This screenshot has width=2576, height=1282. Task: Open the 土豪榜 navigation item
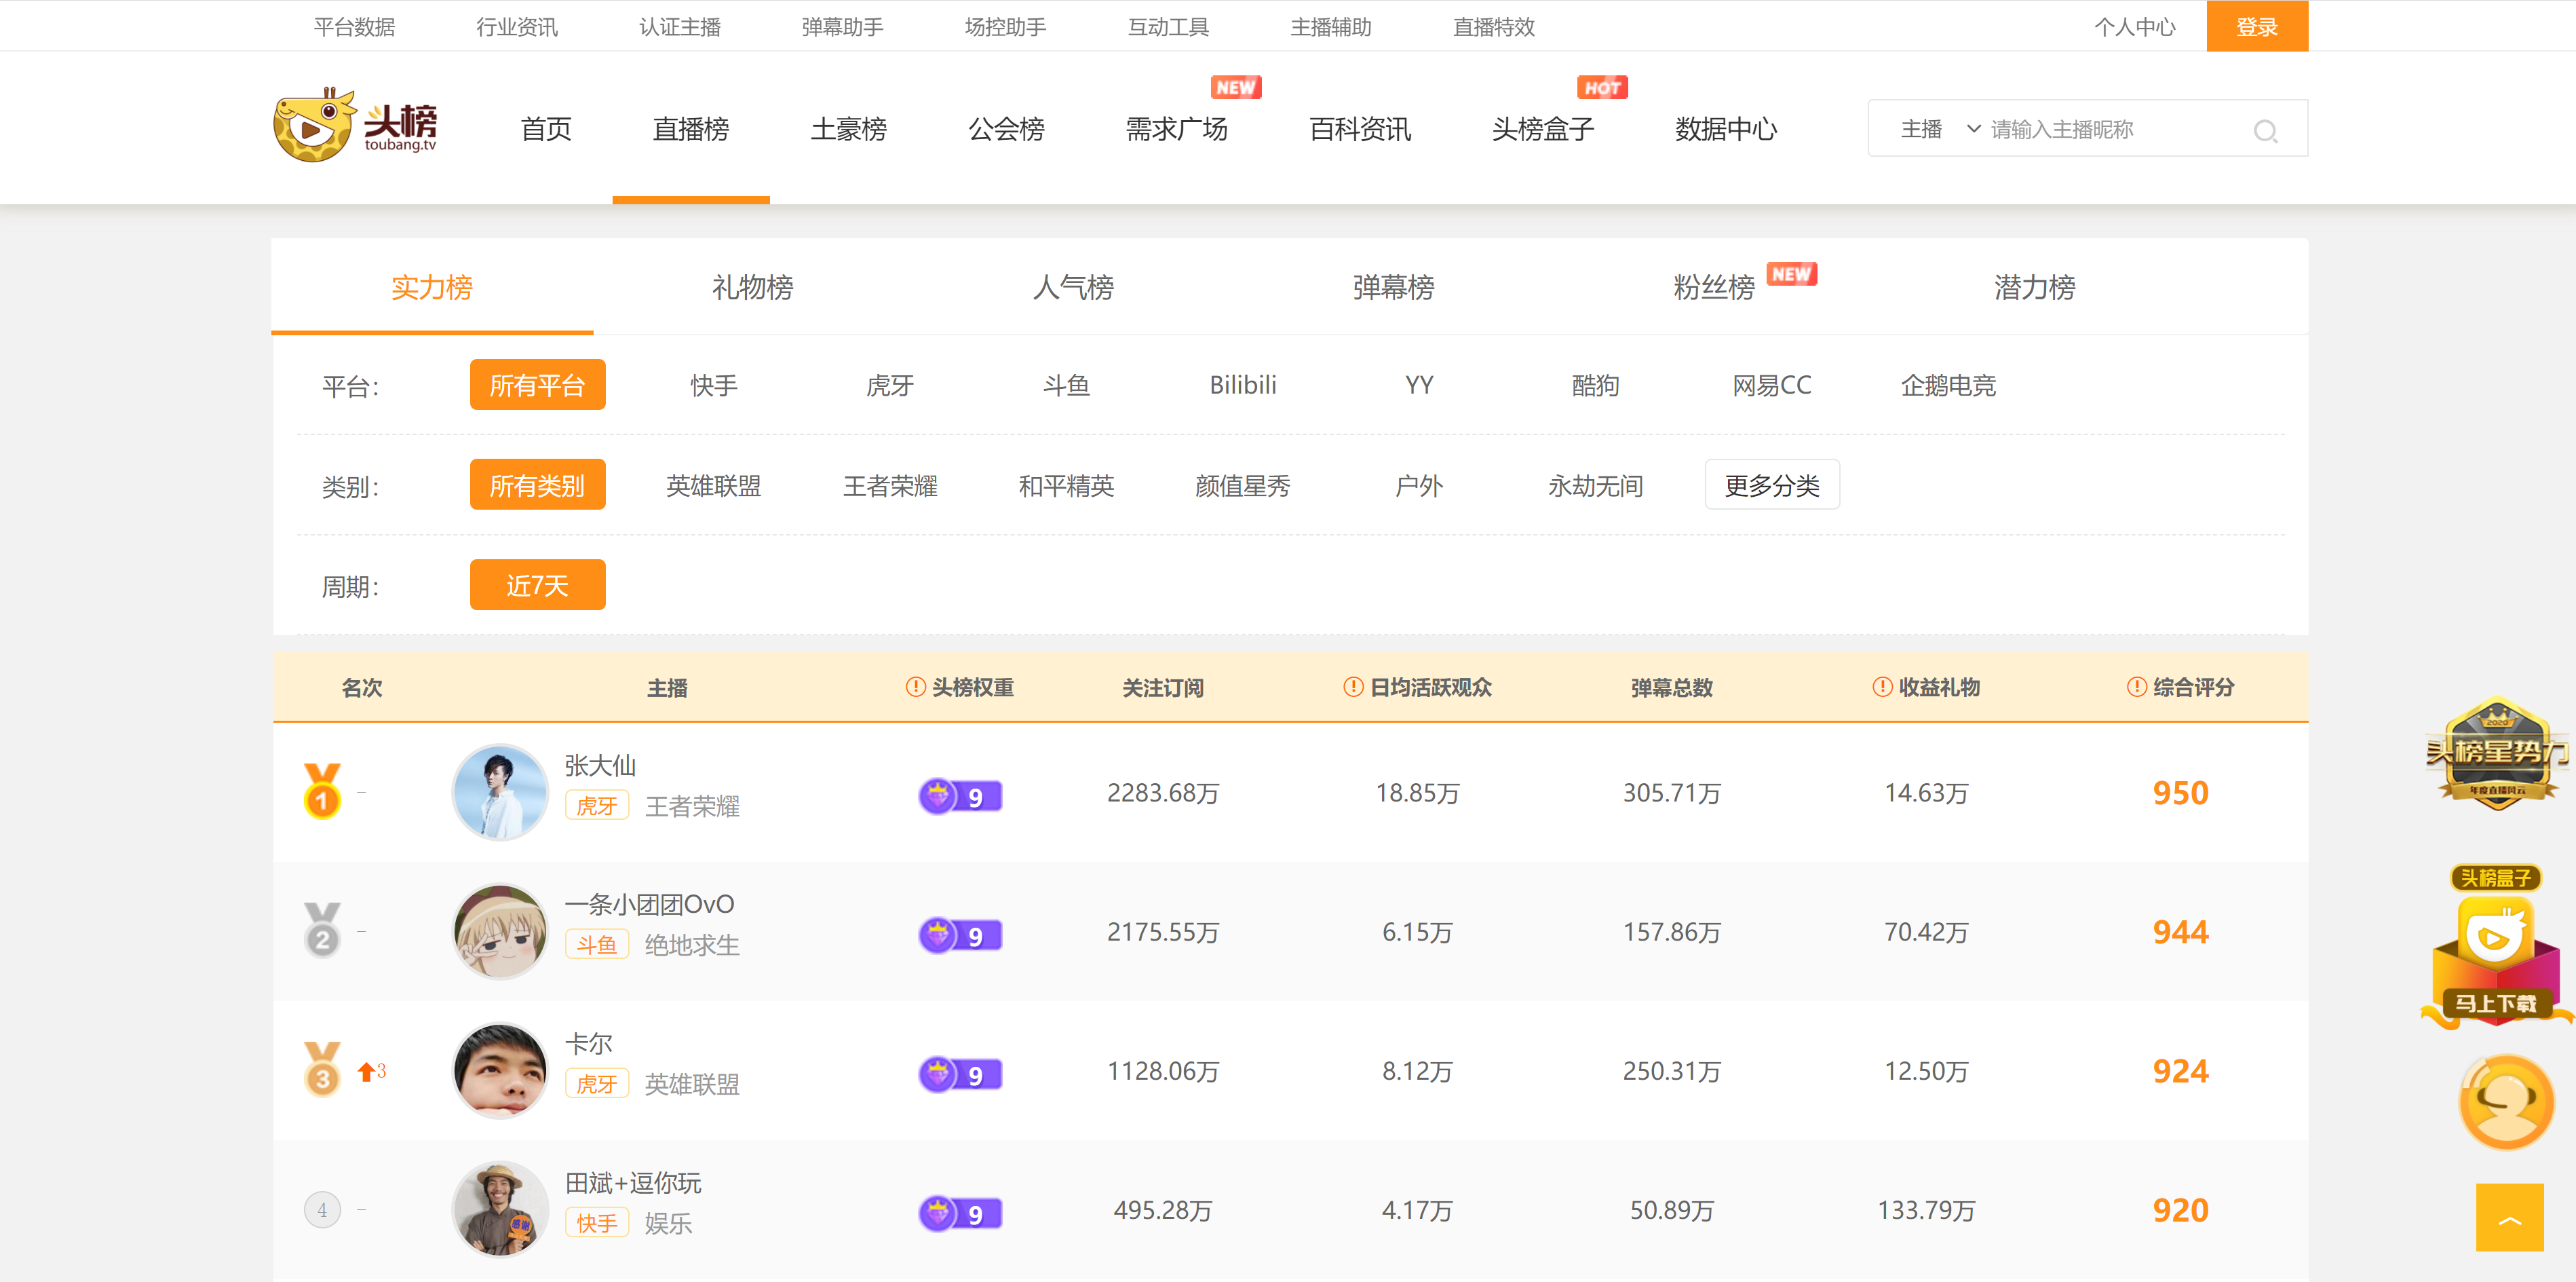pos(848,129)
